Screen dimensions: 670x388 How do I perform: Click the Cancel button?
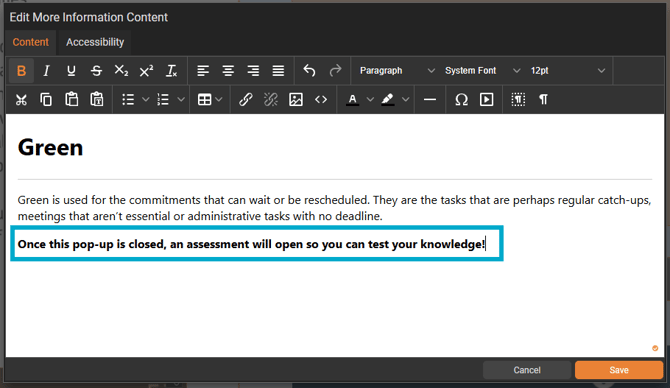527,370
